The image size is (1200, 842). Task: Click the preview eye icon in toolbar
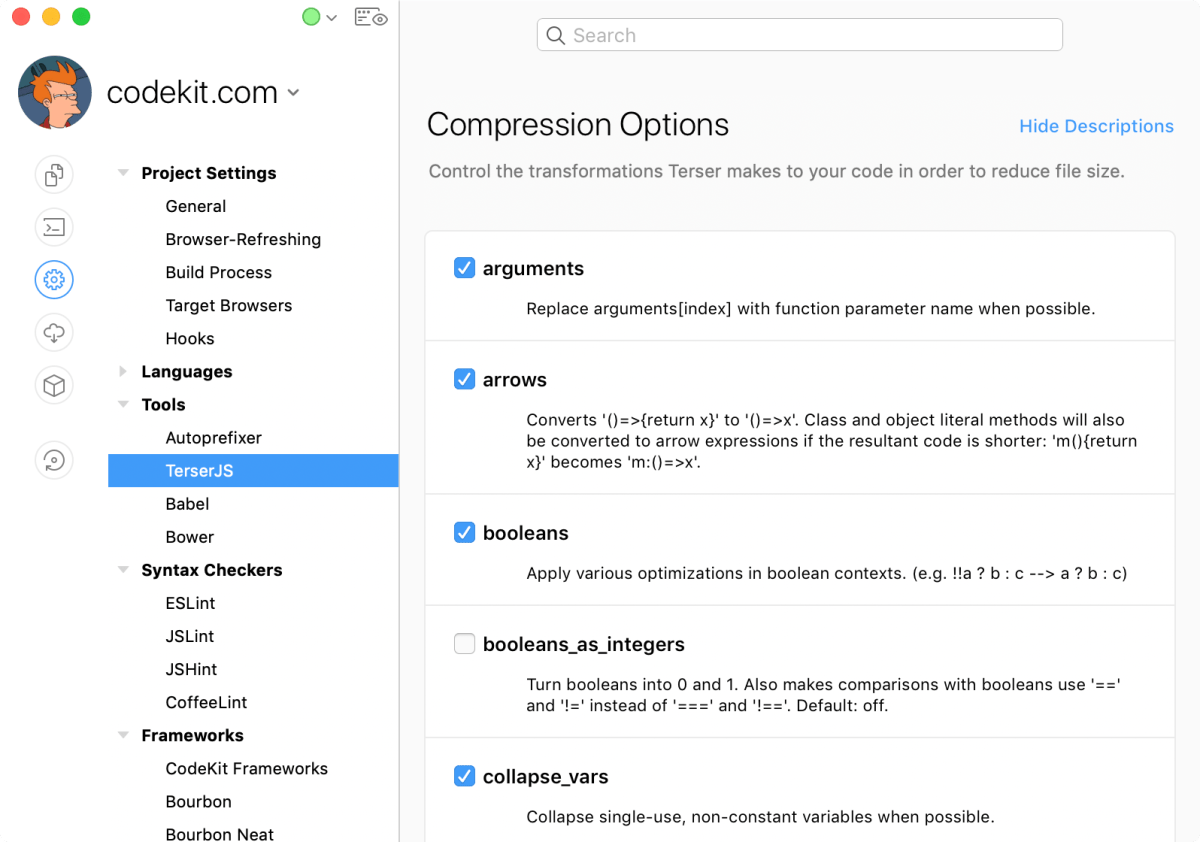tap(371, 17)
